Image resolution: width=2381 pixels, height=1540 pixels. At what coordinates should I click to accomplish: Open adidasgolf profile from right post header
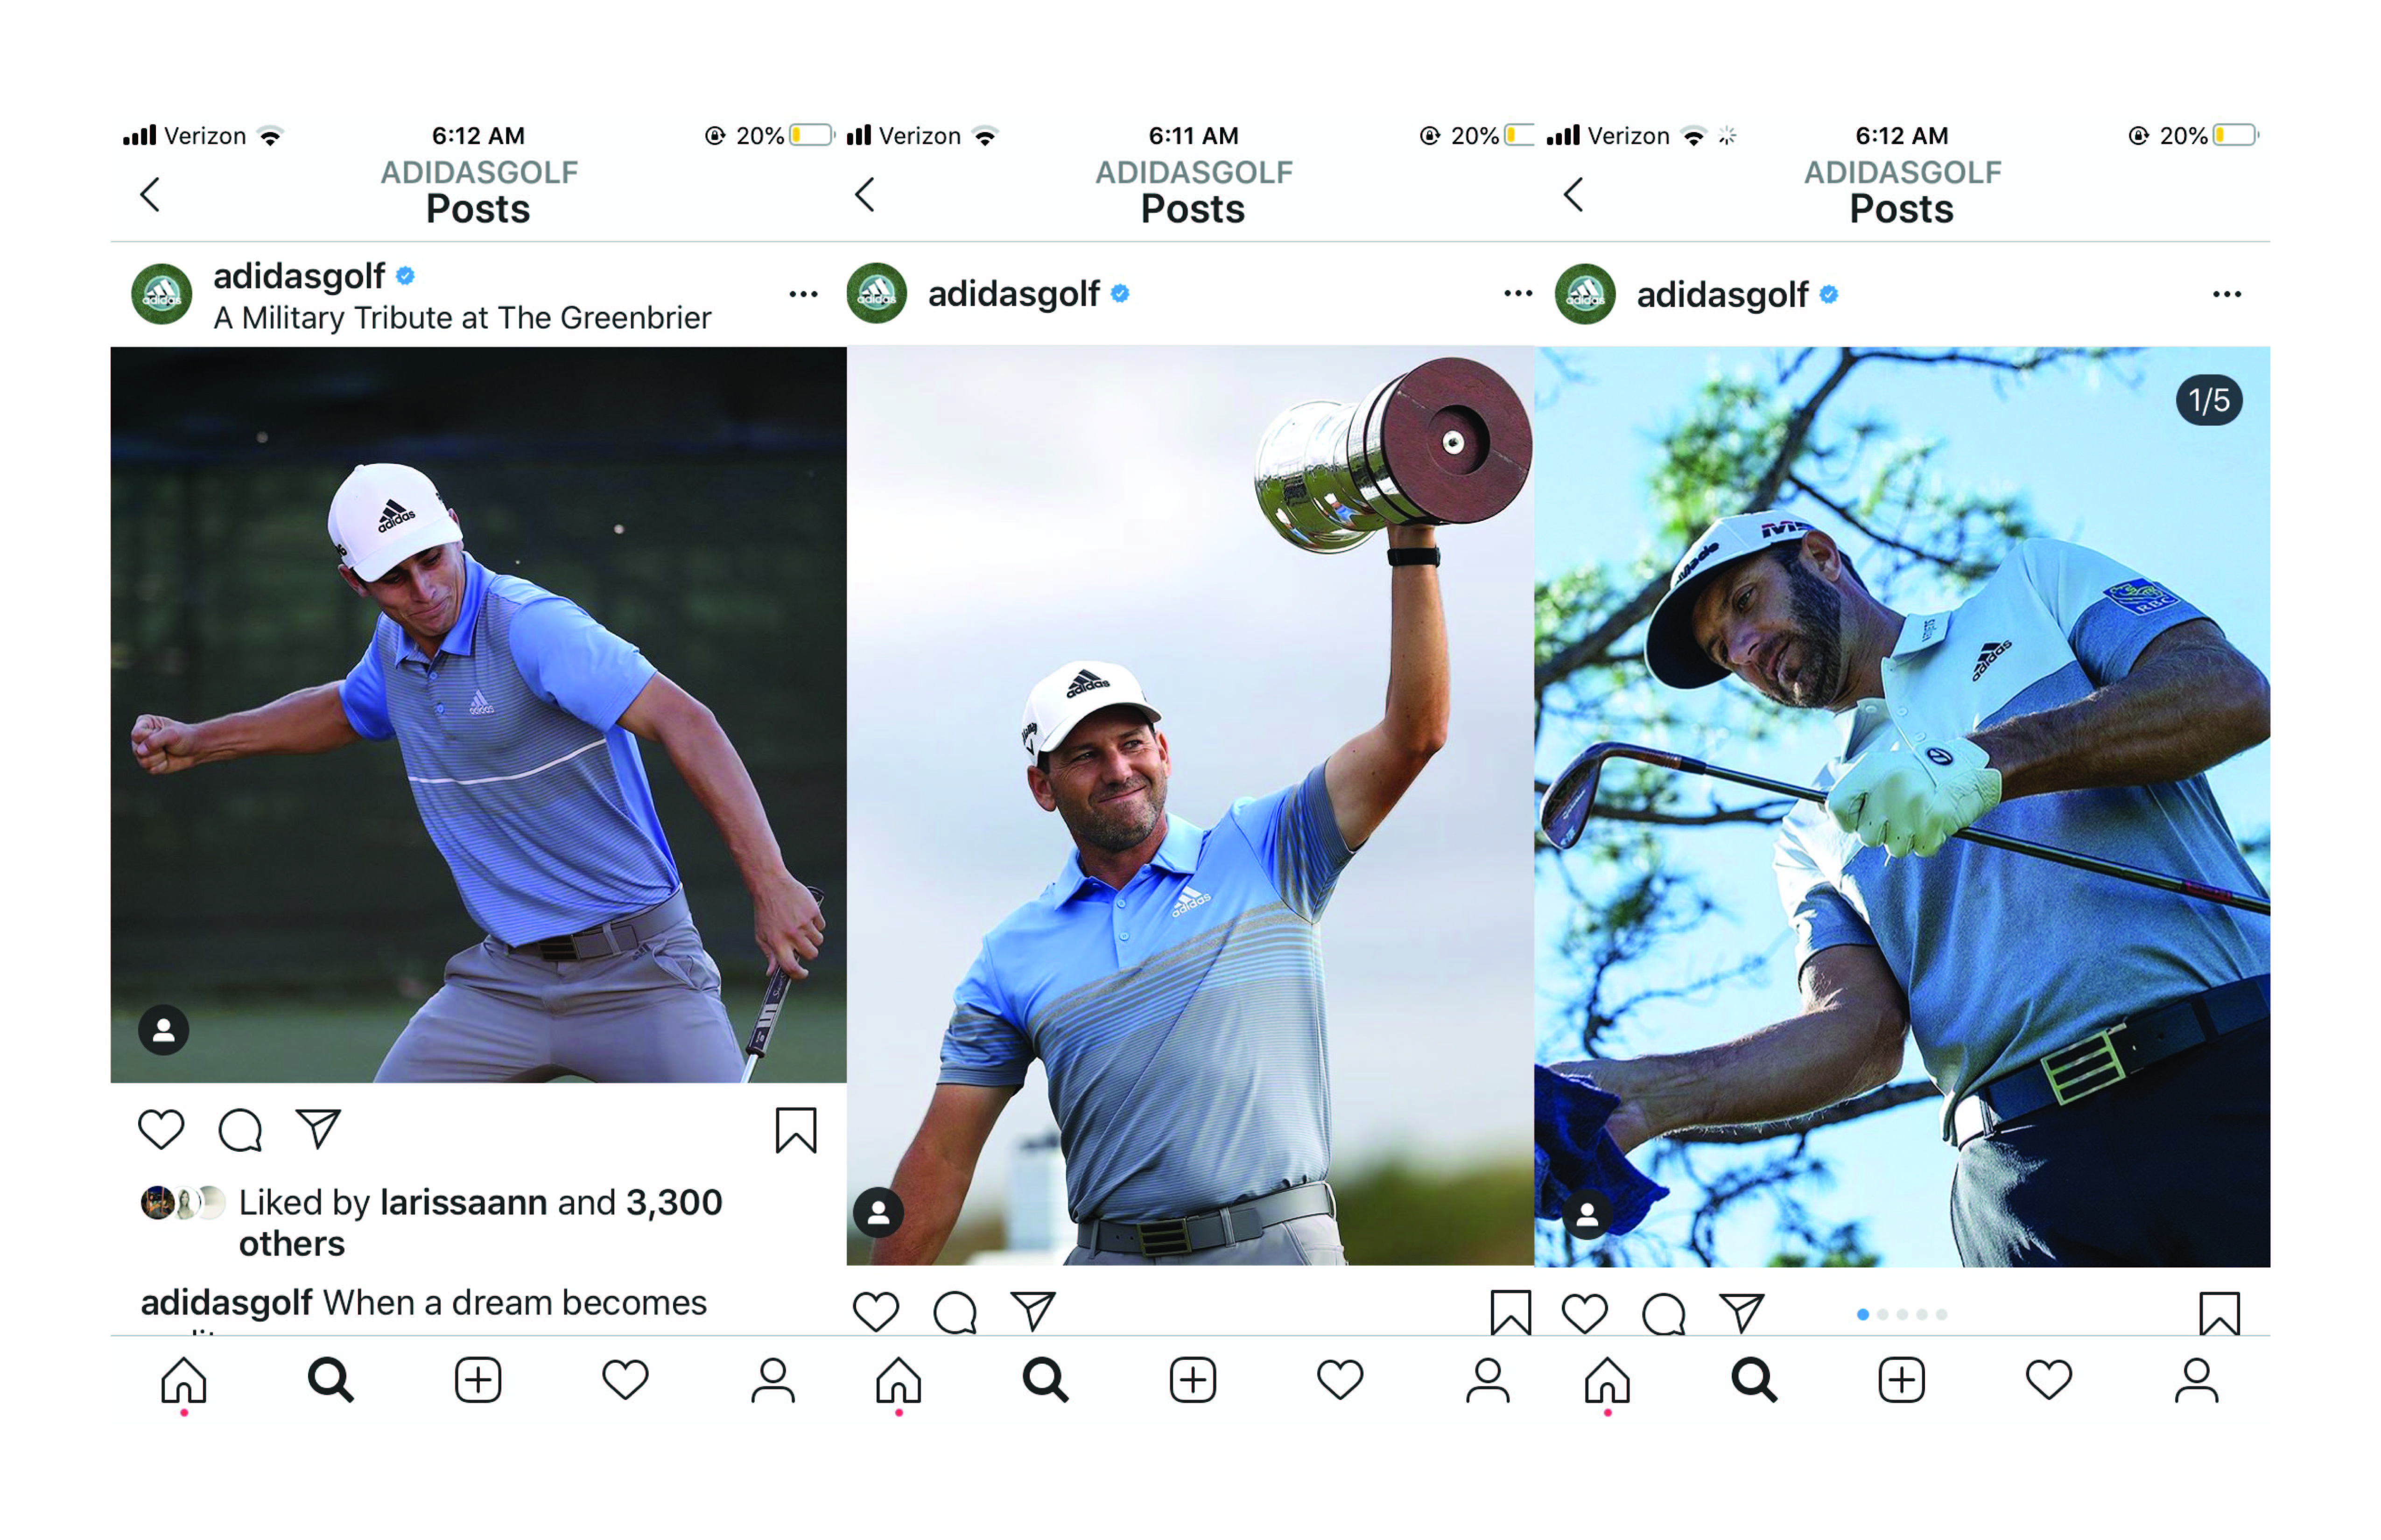click(x=1721, y=295)
